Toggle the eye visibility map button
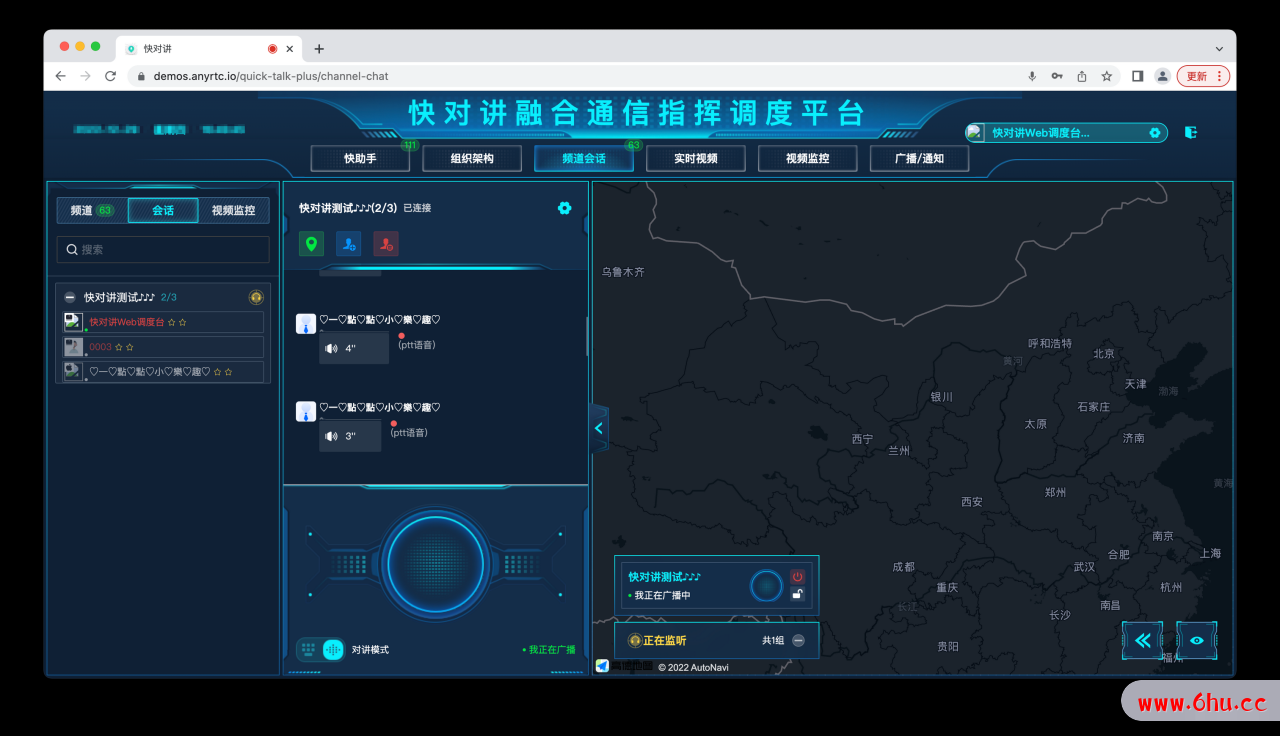This screenshot has width=1280, height=736. click(1197, 640)
